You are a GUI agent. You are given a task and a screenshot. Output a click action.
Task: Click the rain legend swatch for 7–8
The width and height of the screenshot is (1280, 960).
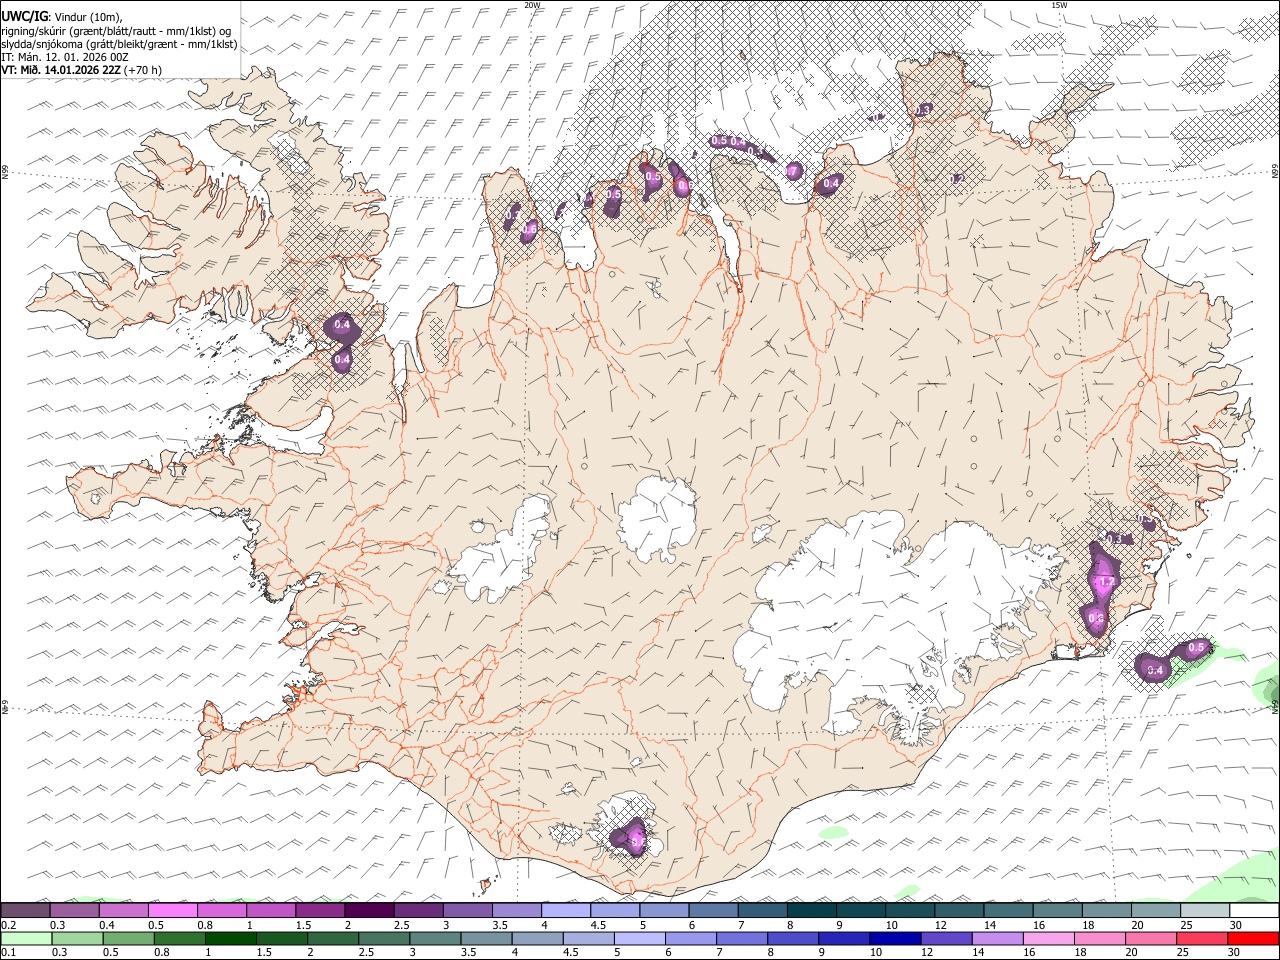[741, 938]
